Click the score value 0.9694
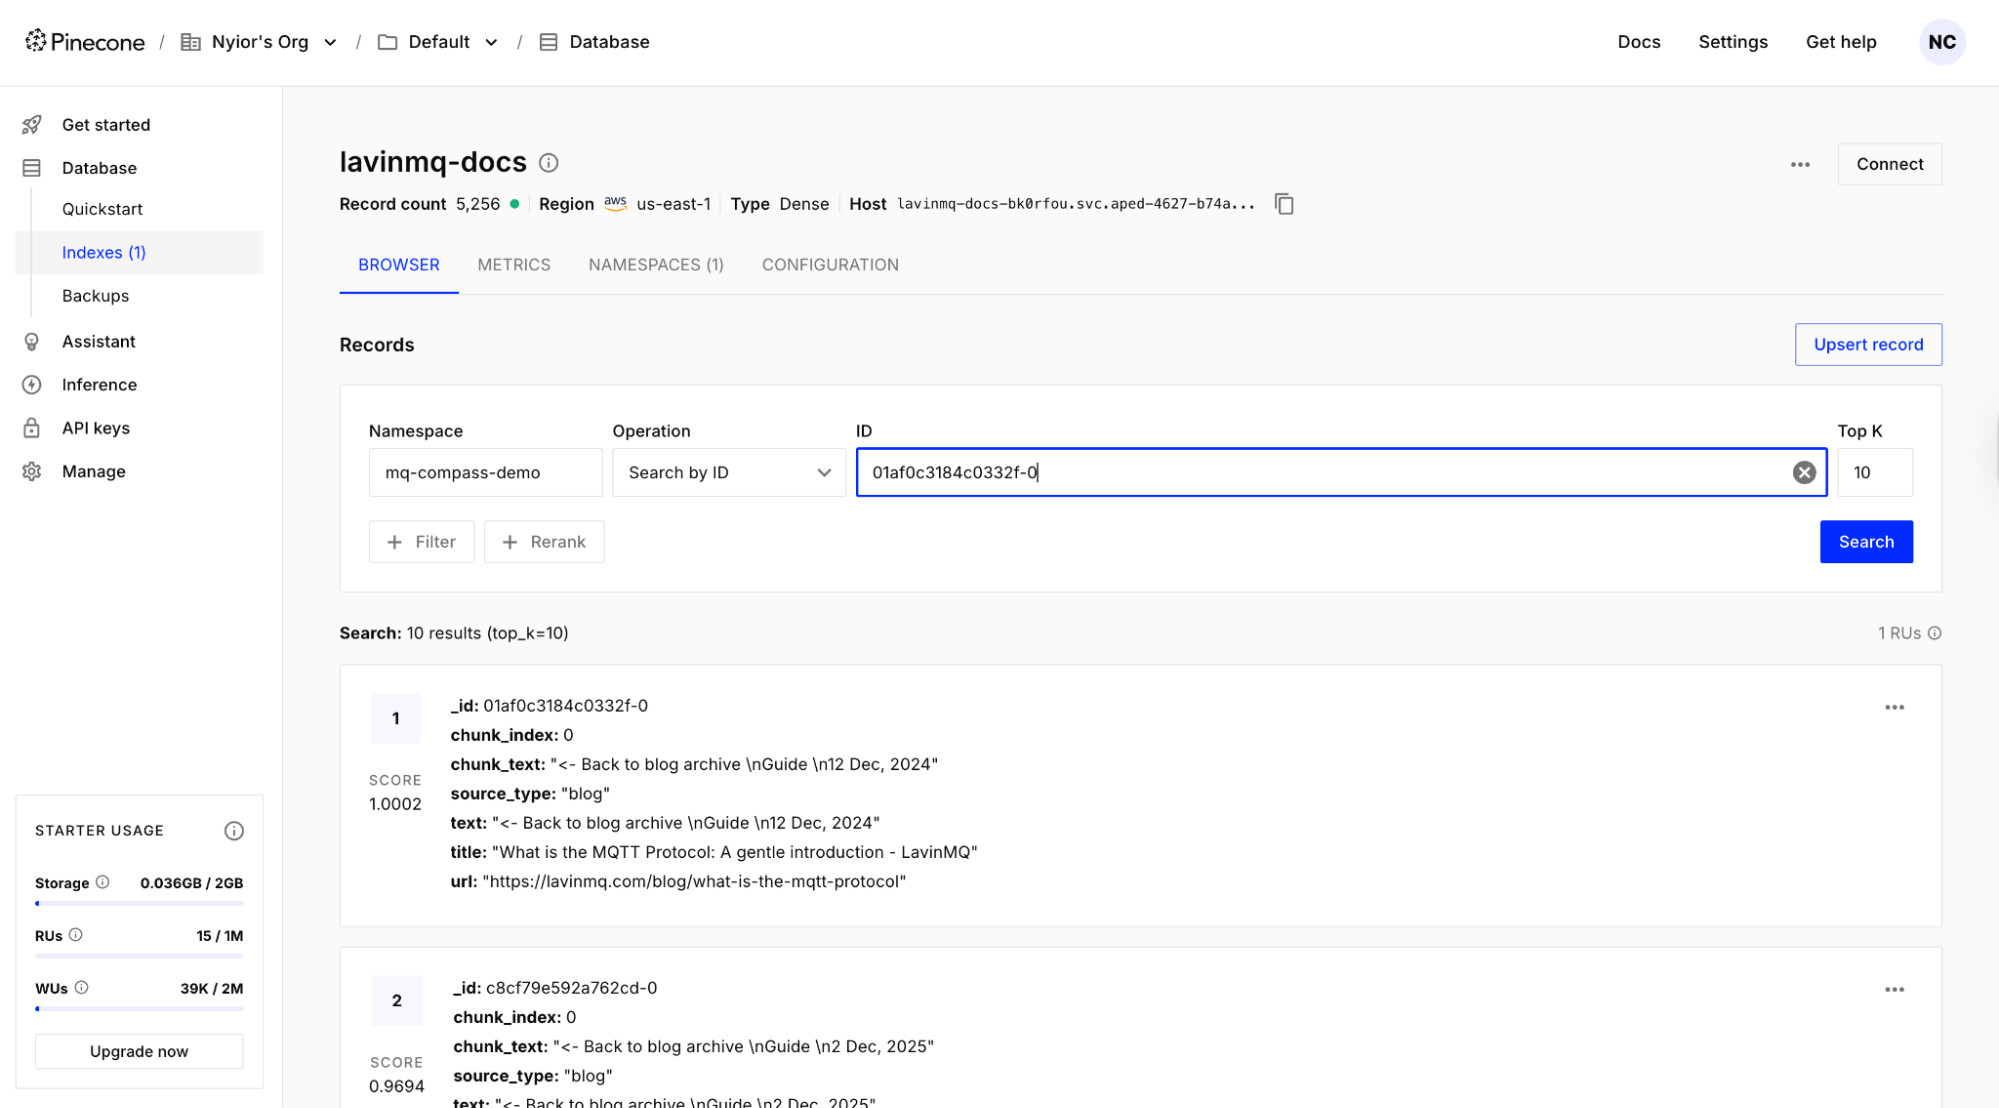The height and width of the screenshot is (1108, 1999). (x=396, y=1086)
